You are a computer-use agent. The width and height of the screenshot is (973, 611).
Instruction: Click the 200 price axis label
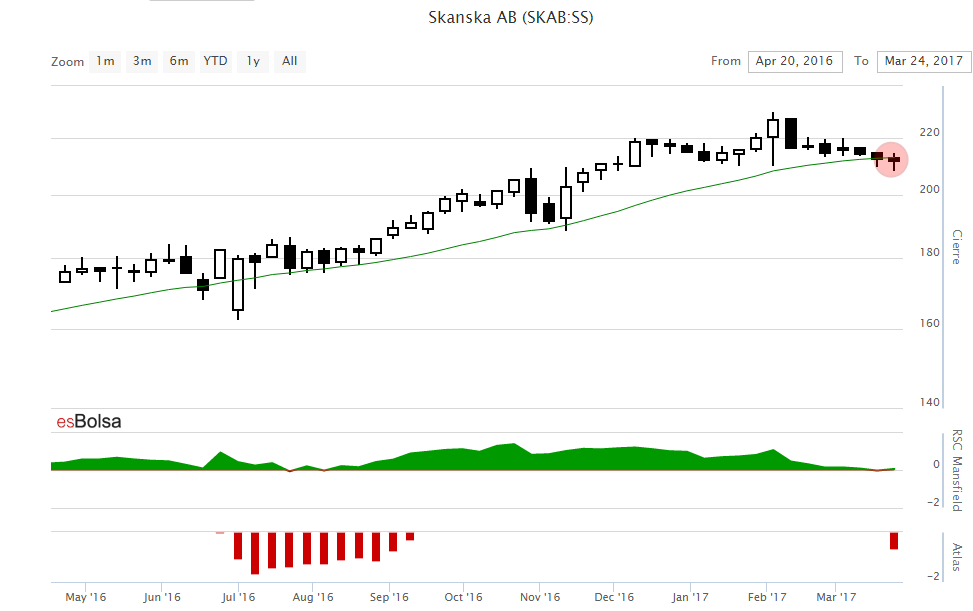tap(930, 189)
